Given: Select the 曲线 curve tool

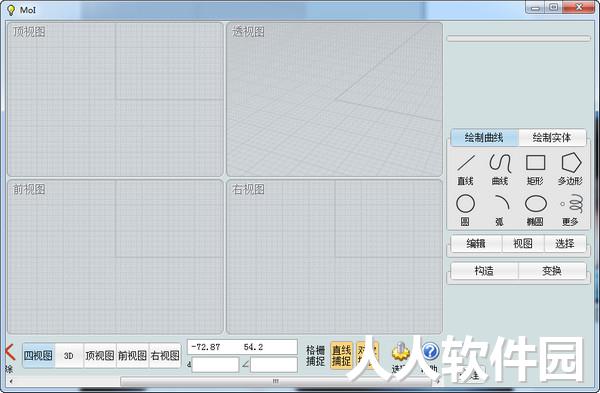Looking at the screenshot, I should coord(500,169).
